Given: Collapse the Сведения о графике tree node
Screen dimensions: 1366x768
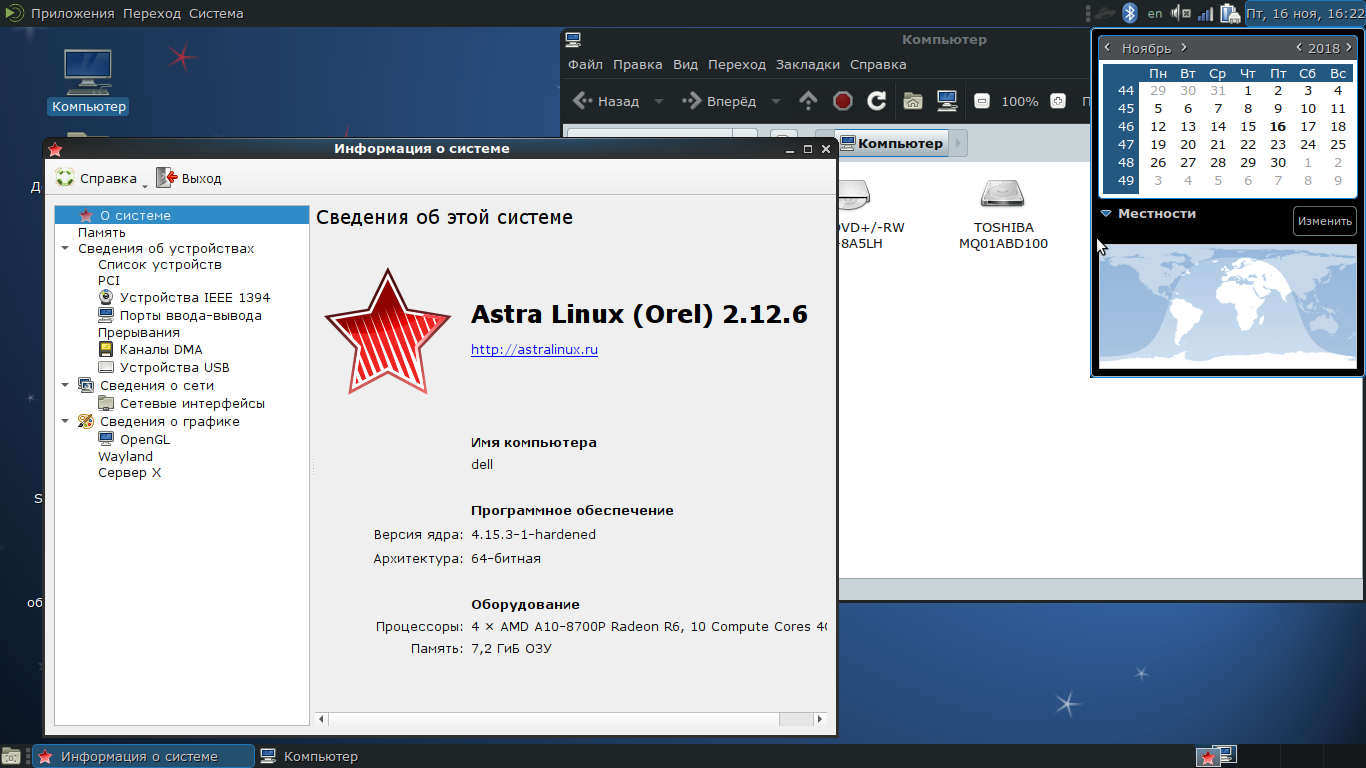Looking at the screenshot, I should (66, 421).
